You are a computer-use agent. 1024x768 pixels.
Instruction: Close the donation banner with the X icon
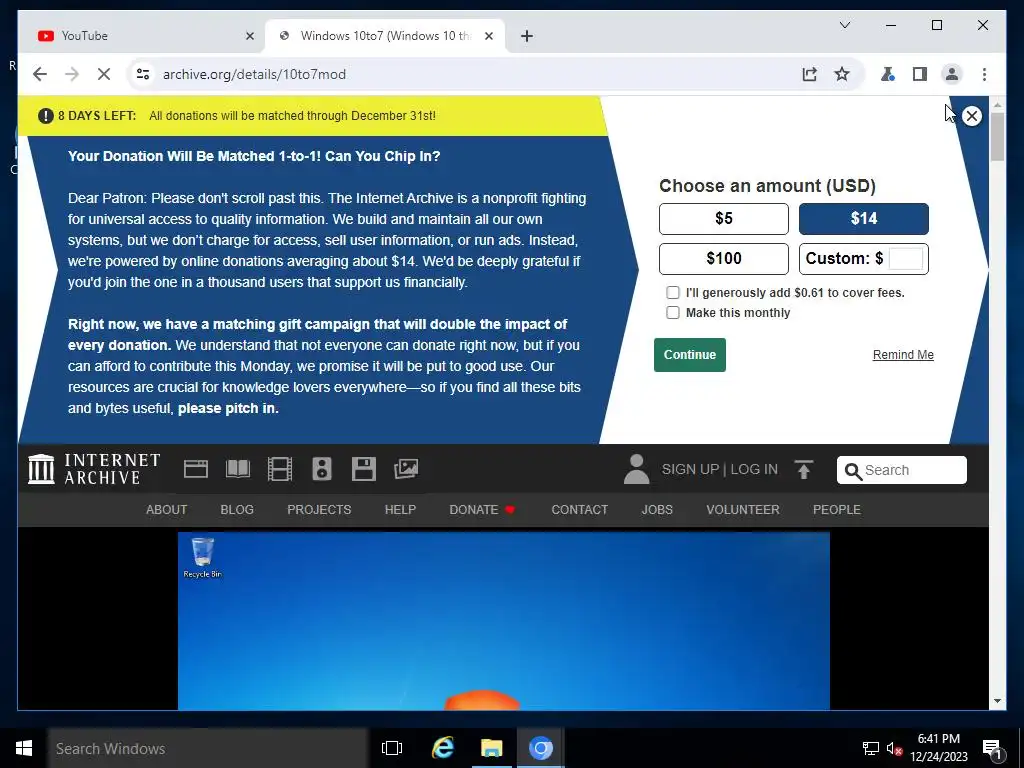[971, 116]
